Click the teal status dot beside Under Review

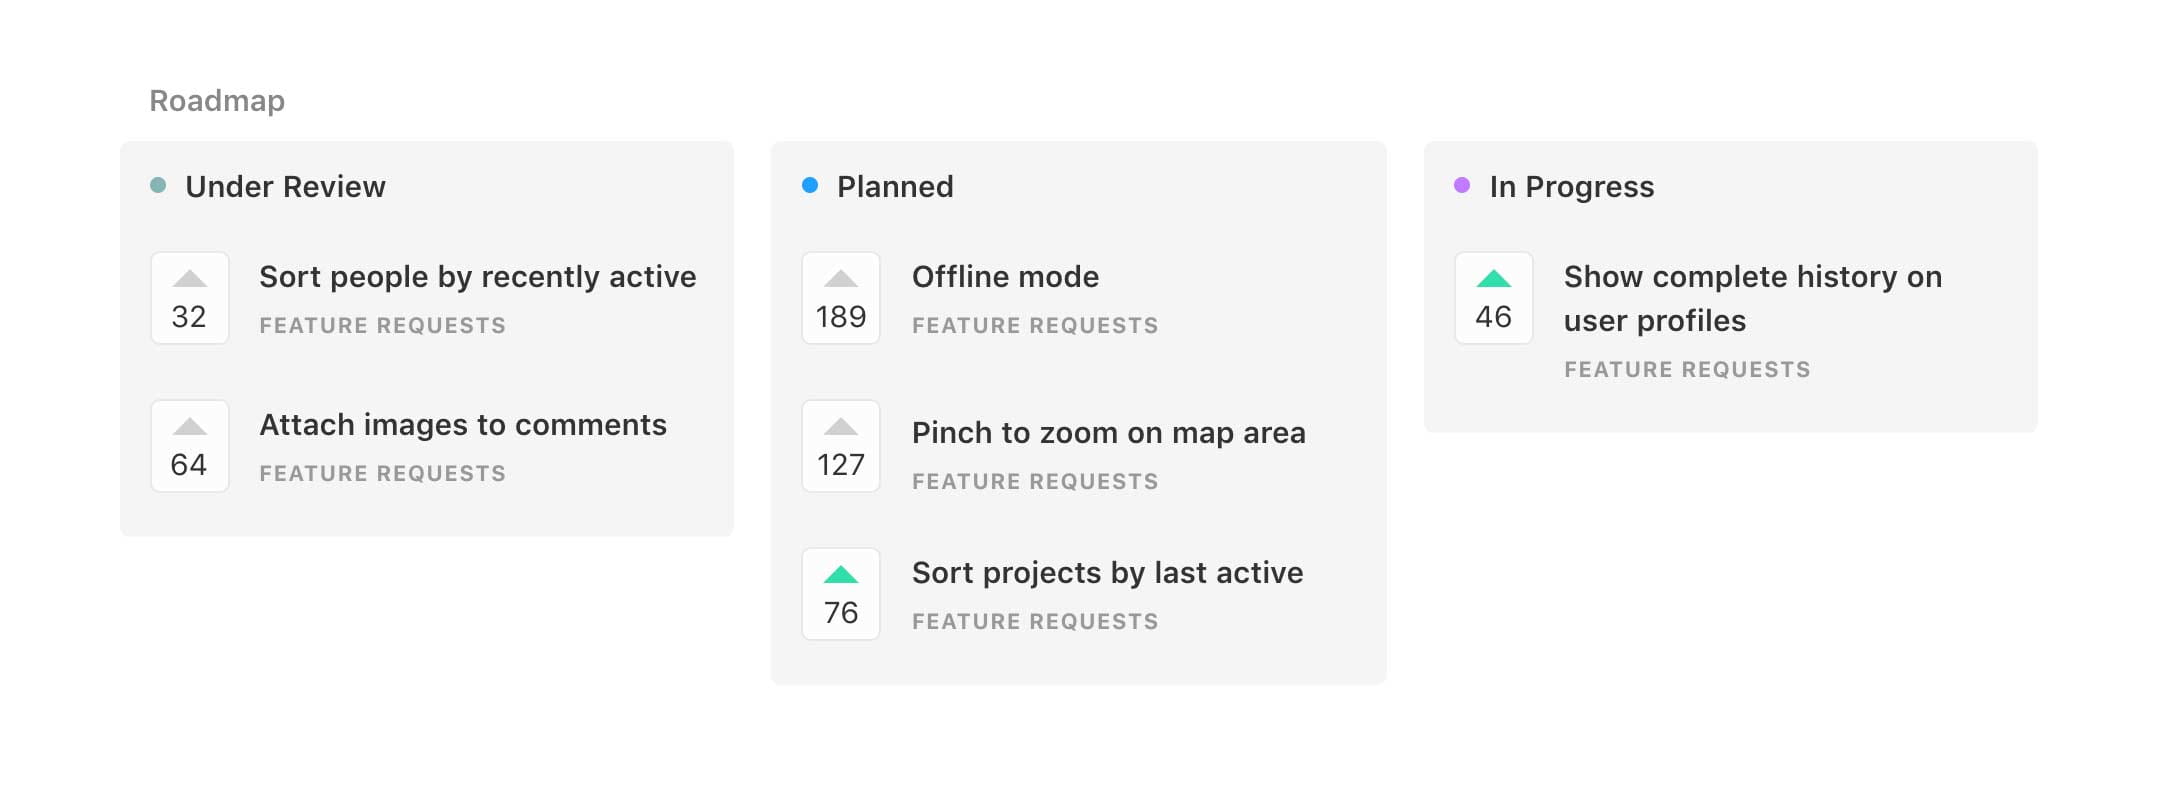(x=159, y=185)
